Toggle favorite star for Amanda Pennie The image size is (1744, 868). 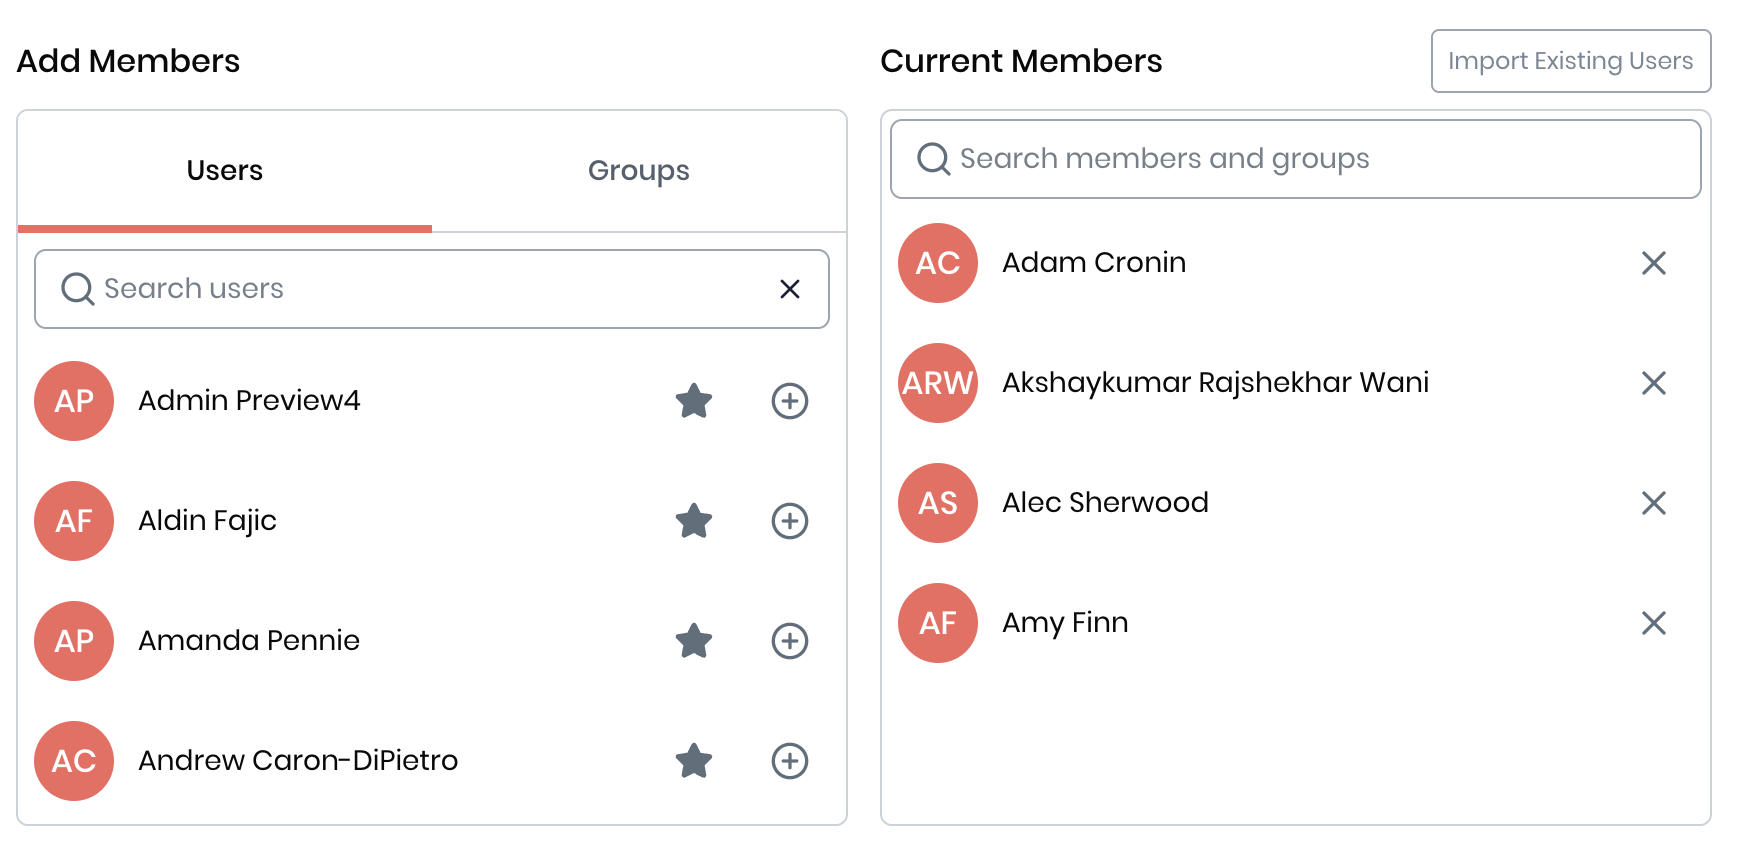coord(694,641)
